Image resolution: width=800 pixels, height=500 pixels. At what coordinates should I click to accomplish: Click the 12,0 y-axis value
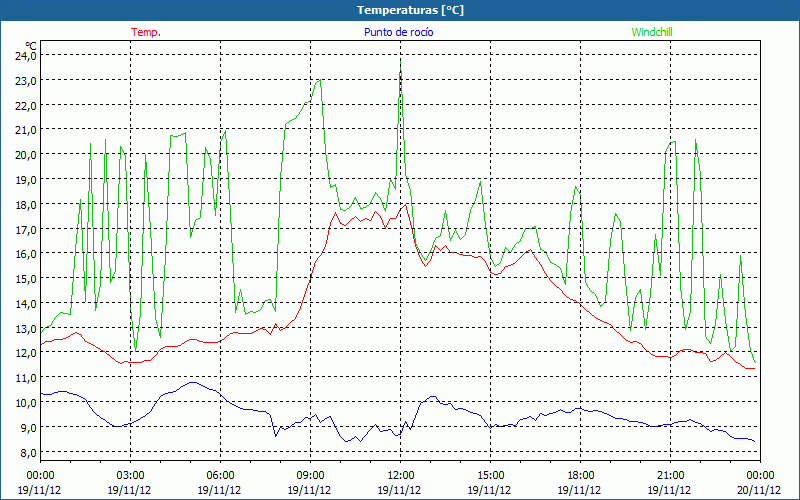pyautogui.click(x=26, y=353)
